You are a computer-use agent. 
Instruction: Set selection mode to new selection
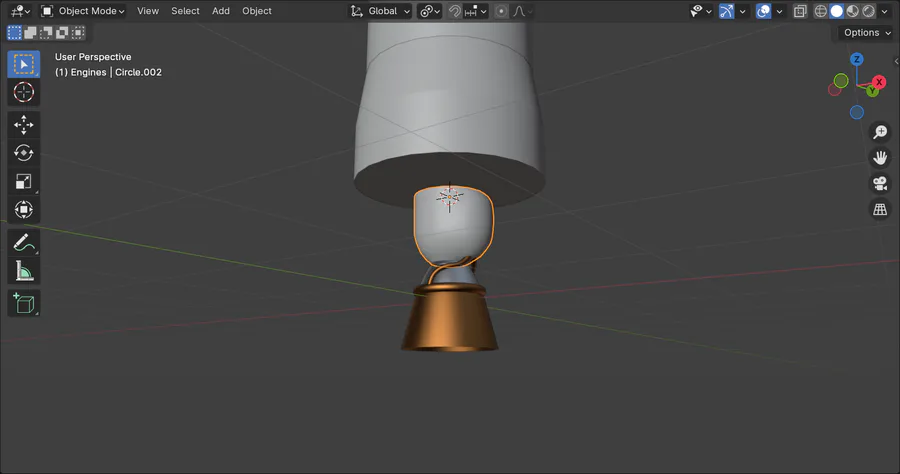pyautogui.click(x=14, y=33)
